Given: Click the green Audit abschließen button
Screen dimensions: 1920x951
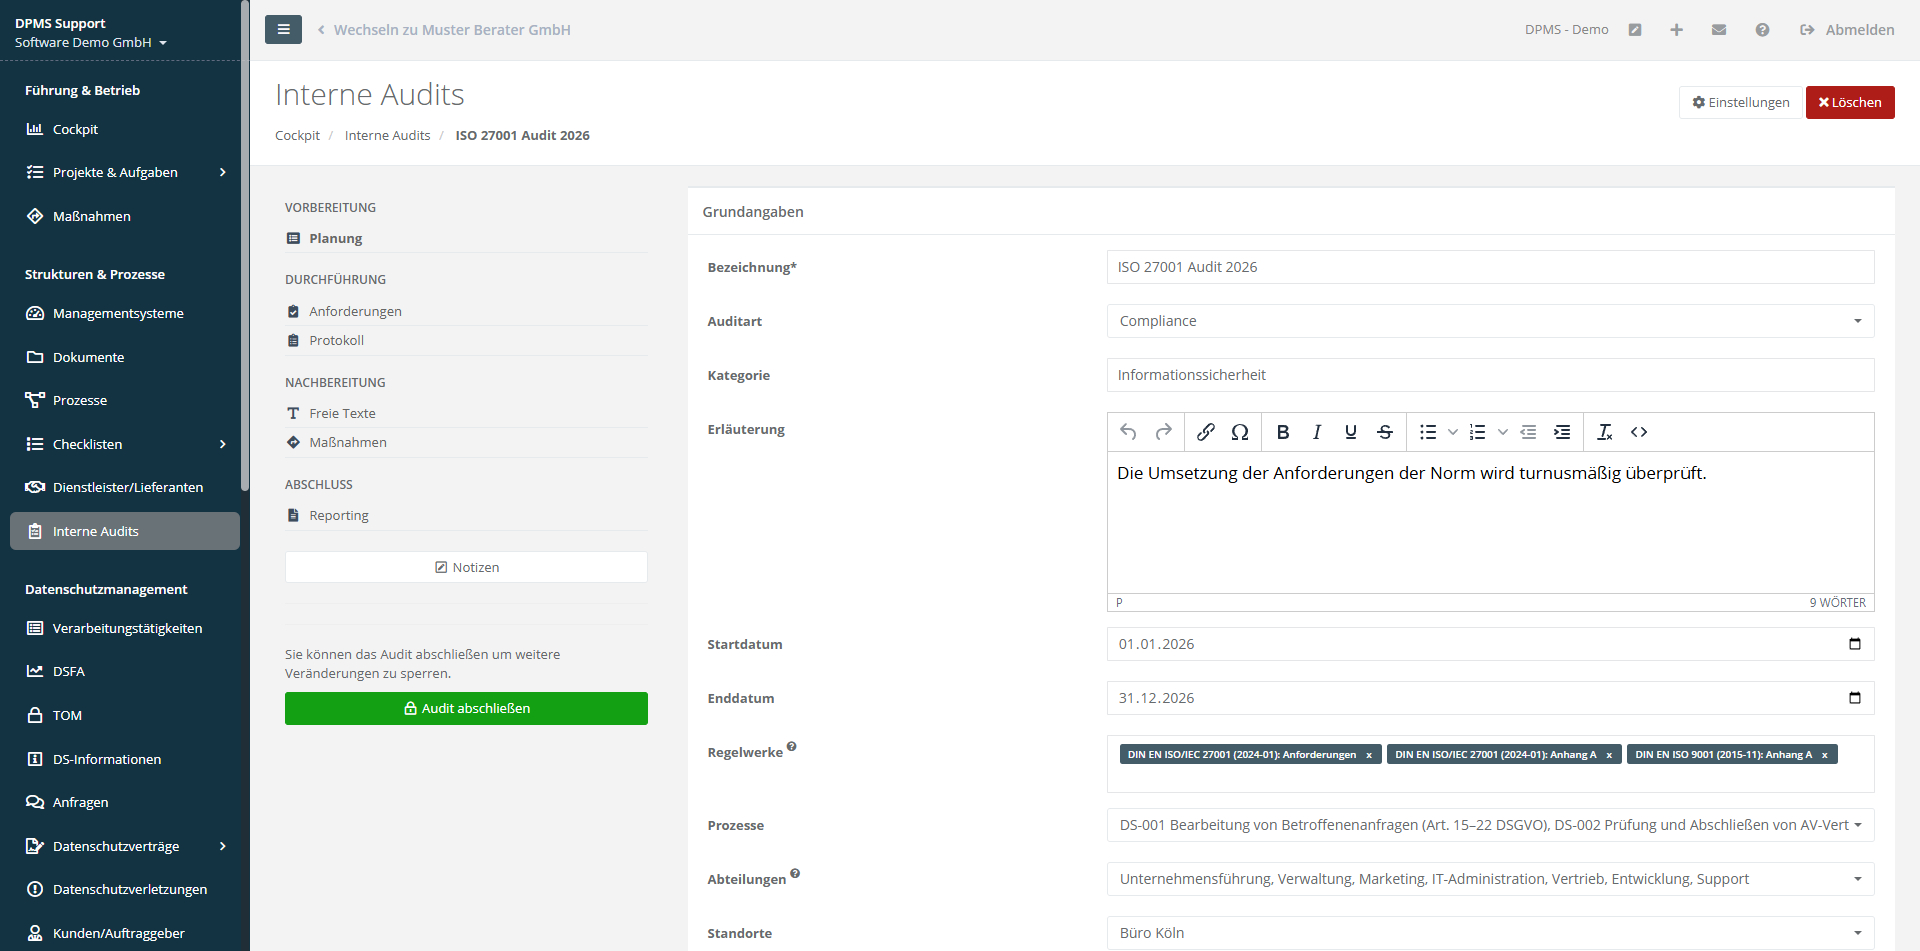Looking at the screenshot, I should 466,708.
